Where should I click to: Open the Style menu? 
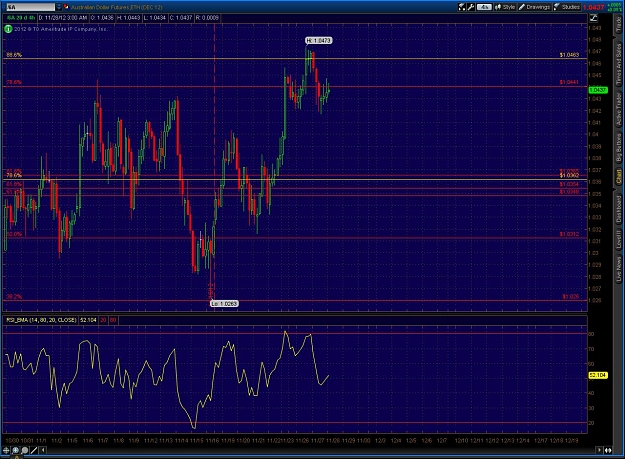click(x=505, y=7)
